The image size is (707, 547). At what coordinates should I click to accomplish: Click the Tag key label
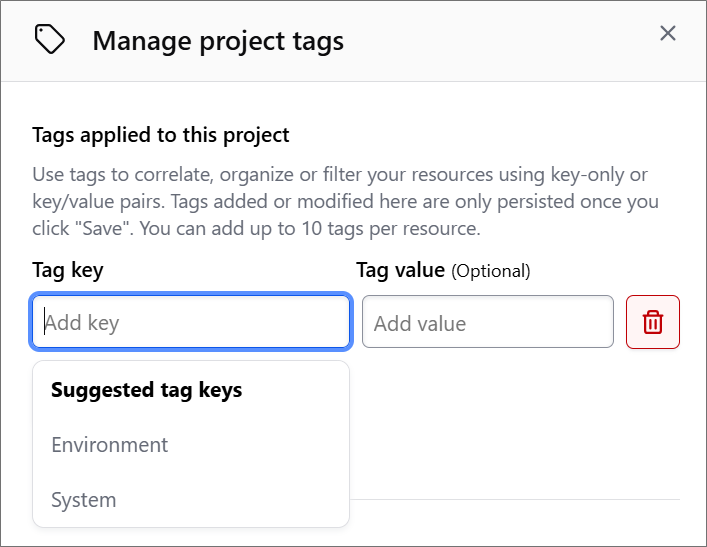tap(68, 271)
